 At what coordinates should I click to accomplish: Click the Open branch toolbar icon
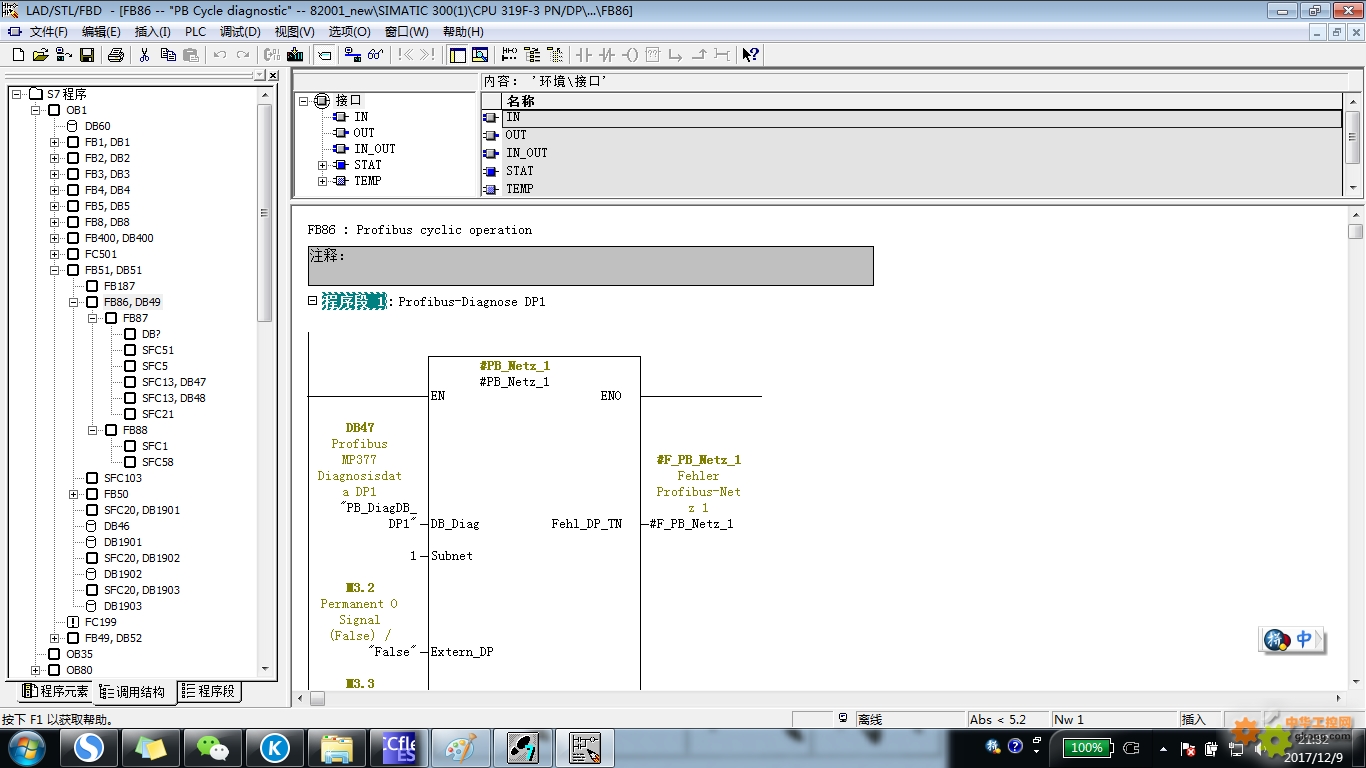tap(676, 55)
